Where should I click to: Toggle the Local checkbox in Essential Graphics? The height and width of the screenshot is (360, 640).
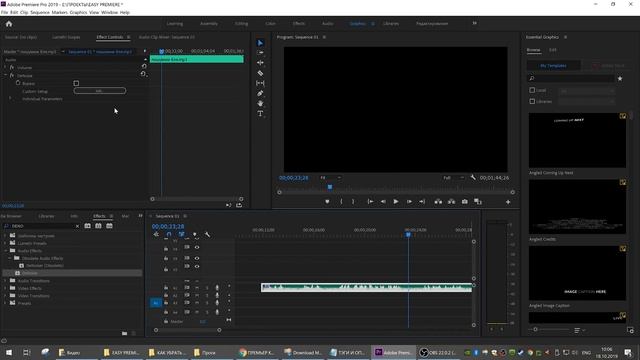pyautogui.click(x=532, y=90)
